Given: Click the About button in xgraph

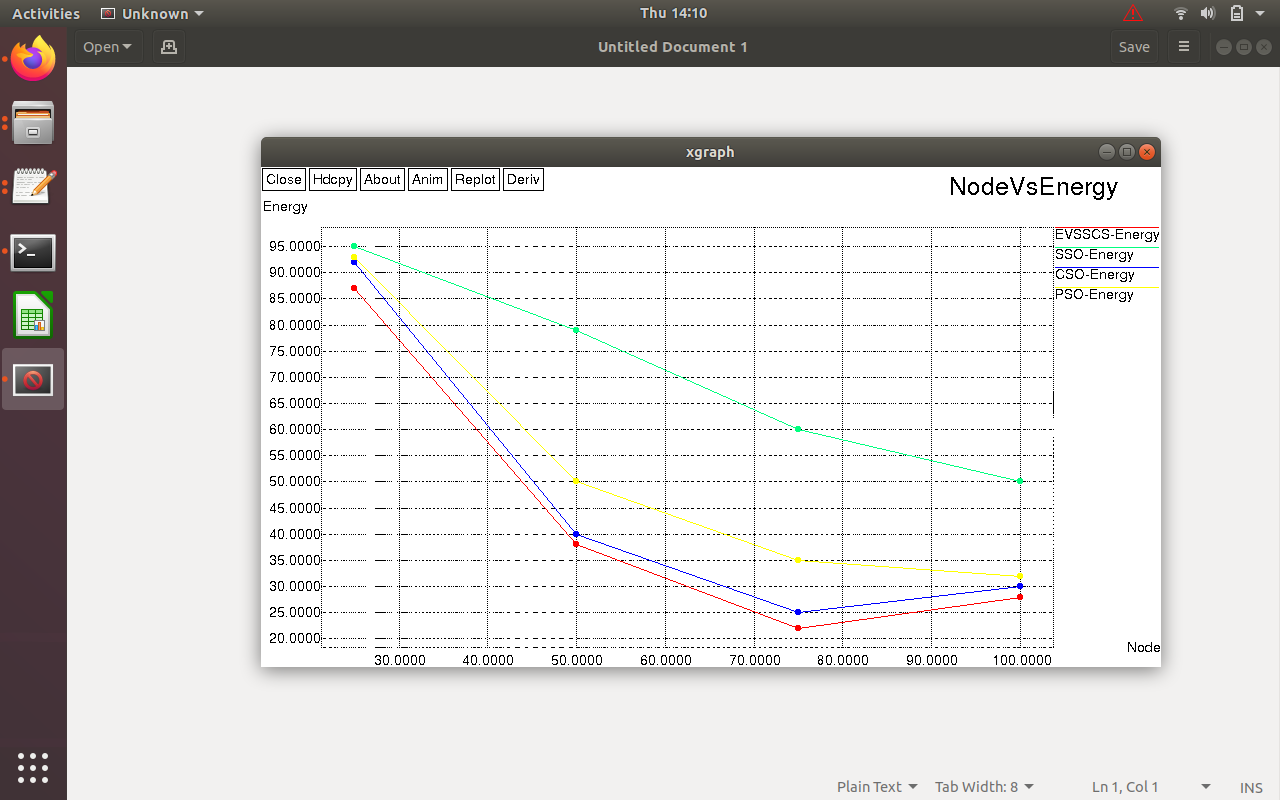Looking at the screenshot, I should (382, 179).
